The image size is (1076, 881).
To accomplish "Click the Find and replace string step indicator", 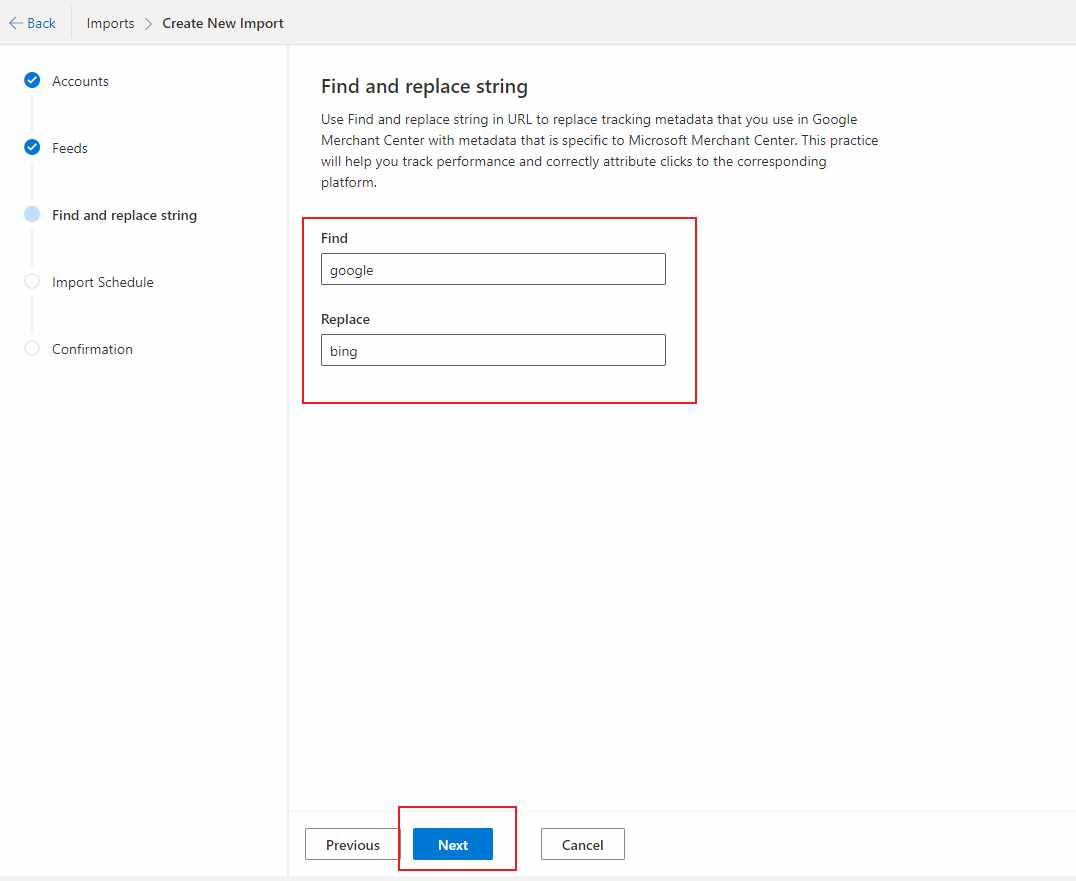I will pyautogui.click(x=32, y=214).
